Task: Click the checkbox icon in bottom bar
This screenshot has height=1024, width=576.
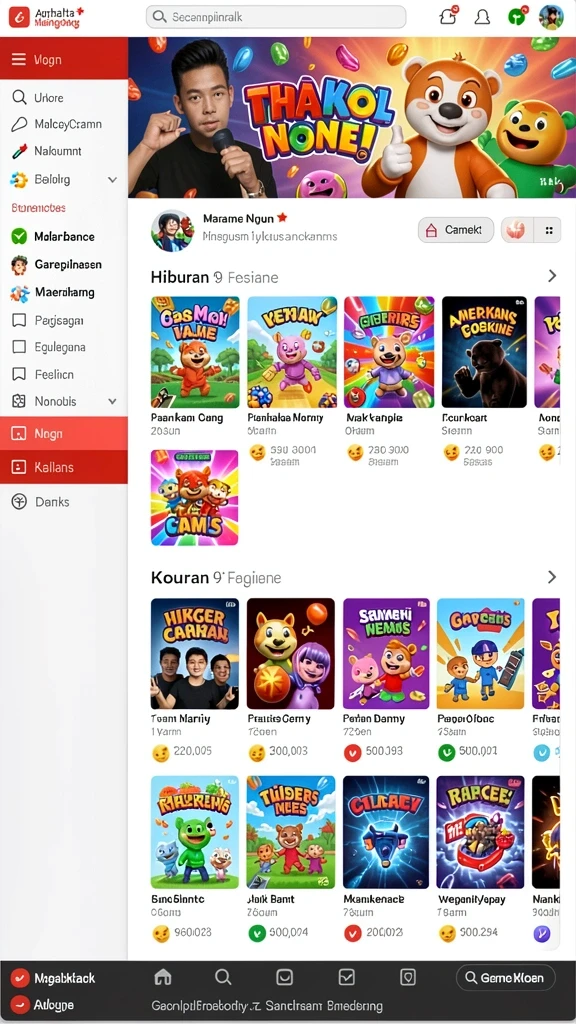Action: (346, 977)
